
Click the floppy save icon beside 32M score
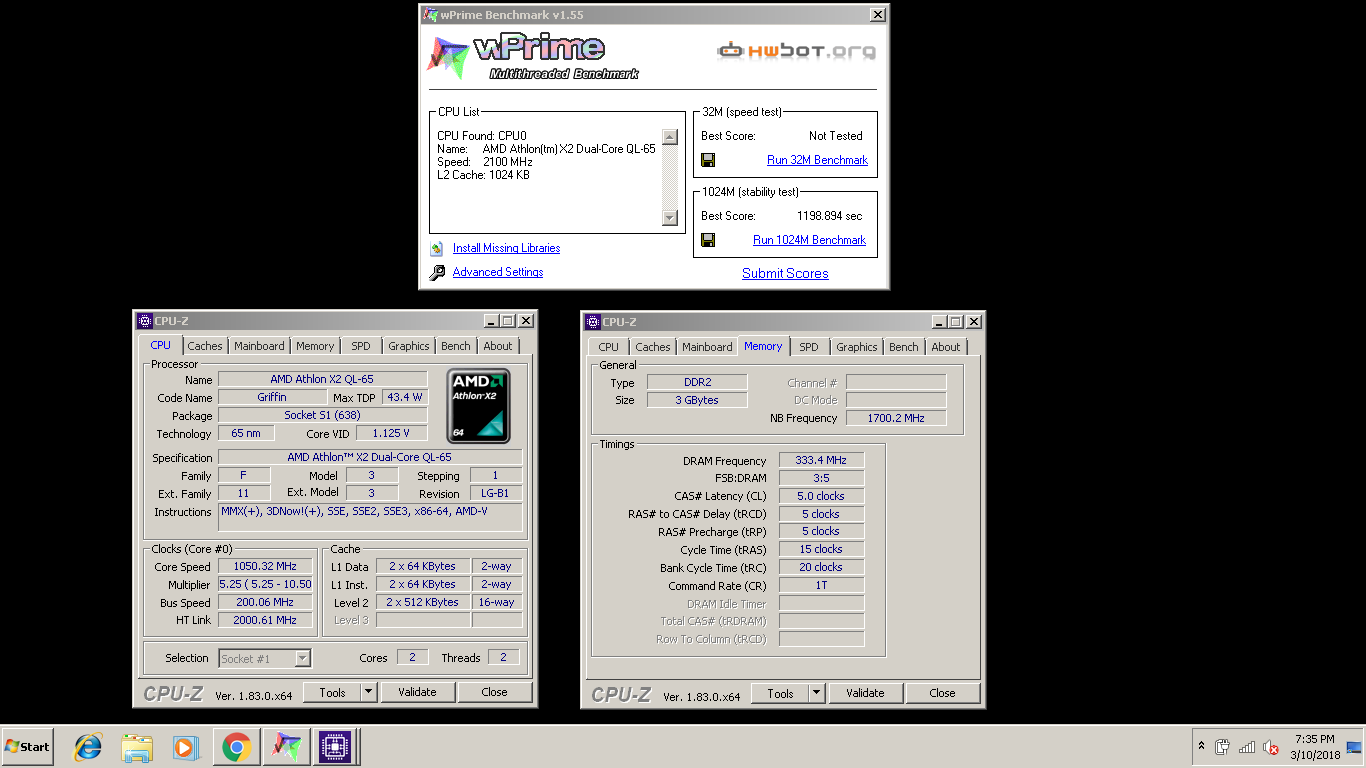coord(708,160)
